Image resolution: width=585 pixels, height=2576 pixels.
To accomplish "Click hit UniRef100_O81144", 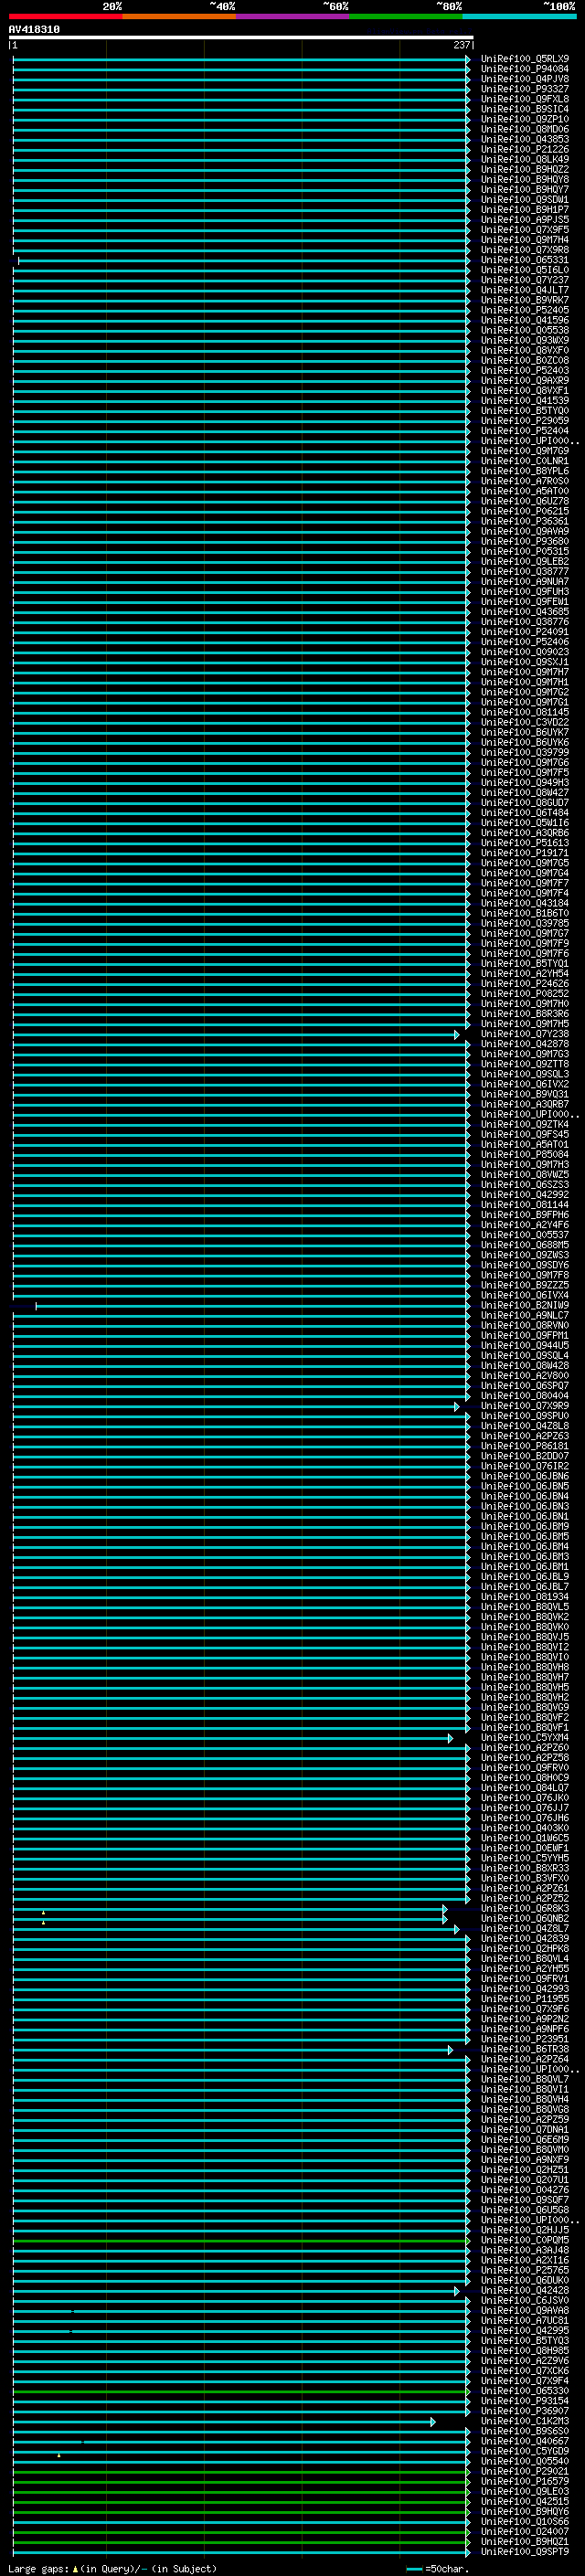I will pyautogui.click(x=524, y=1205).
